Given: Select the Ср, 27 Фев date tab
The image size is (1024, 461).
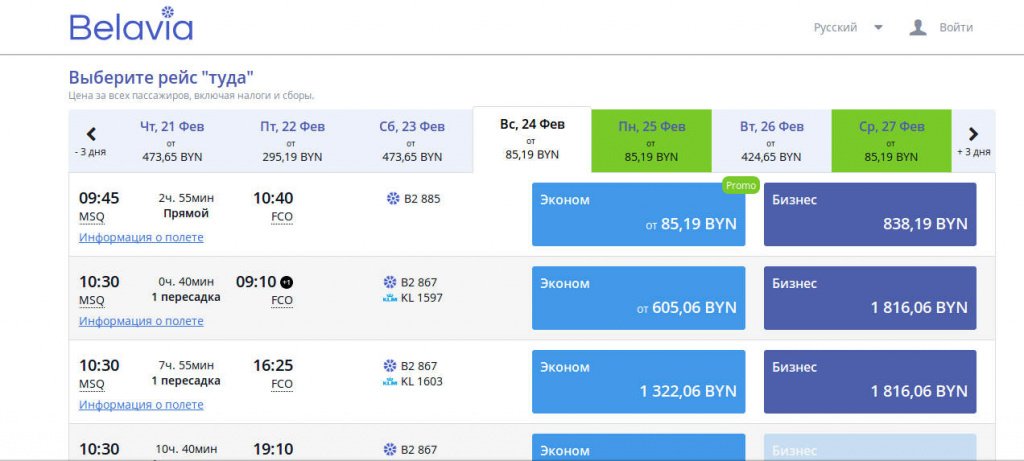Looking at the screenshot, I should 891,141.
